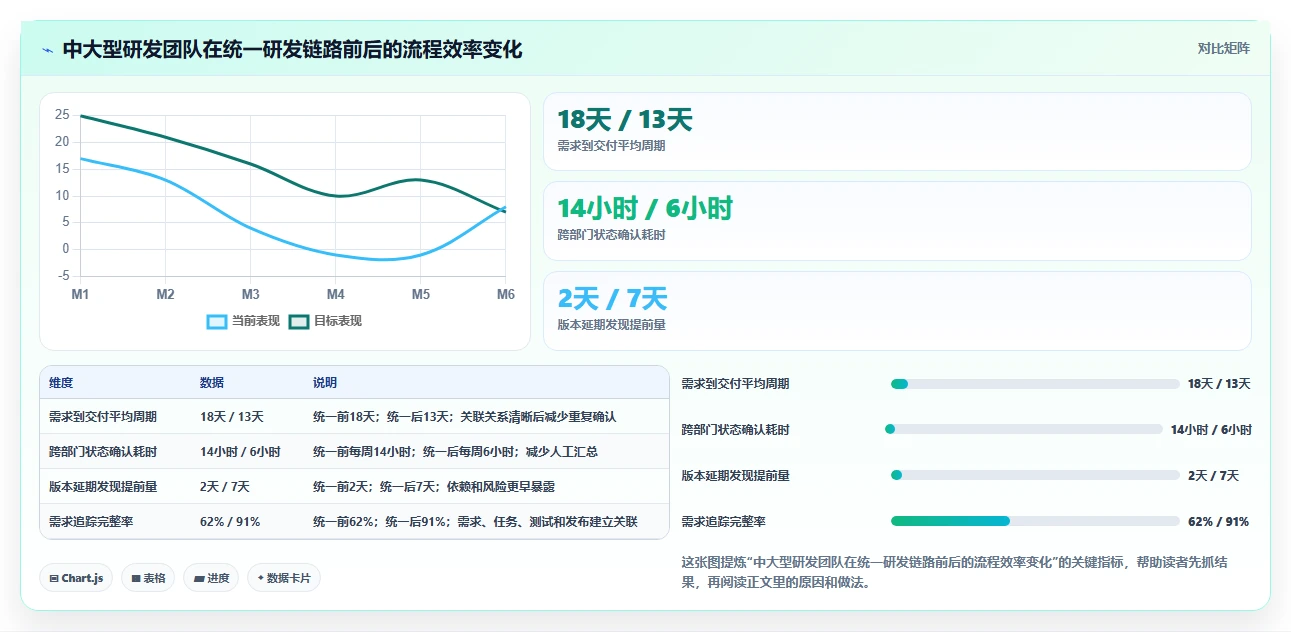Click the 版本延期发现提前量 progress bar
This screenshot has width=1291, height=632.
(x=1035, y=475)
